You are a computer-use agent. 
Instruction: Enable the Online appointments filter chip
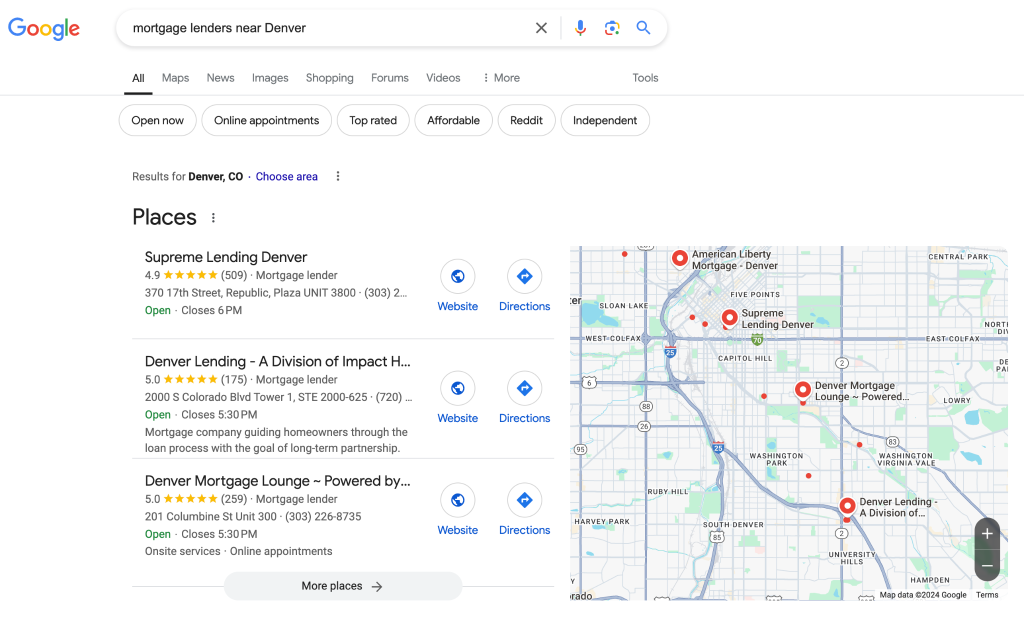[x=266, y=121]
